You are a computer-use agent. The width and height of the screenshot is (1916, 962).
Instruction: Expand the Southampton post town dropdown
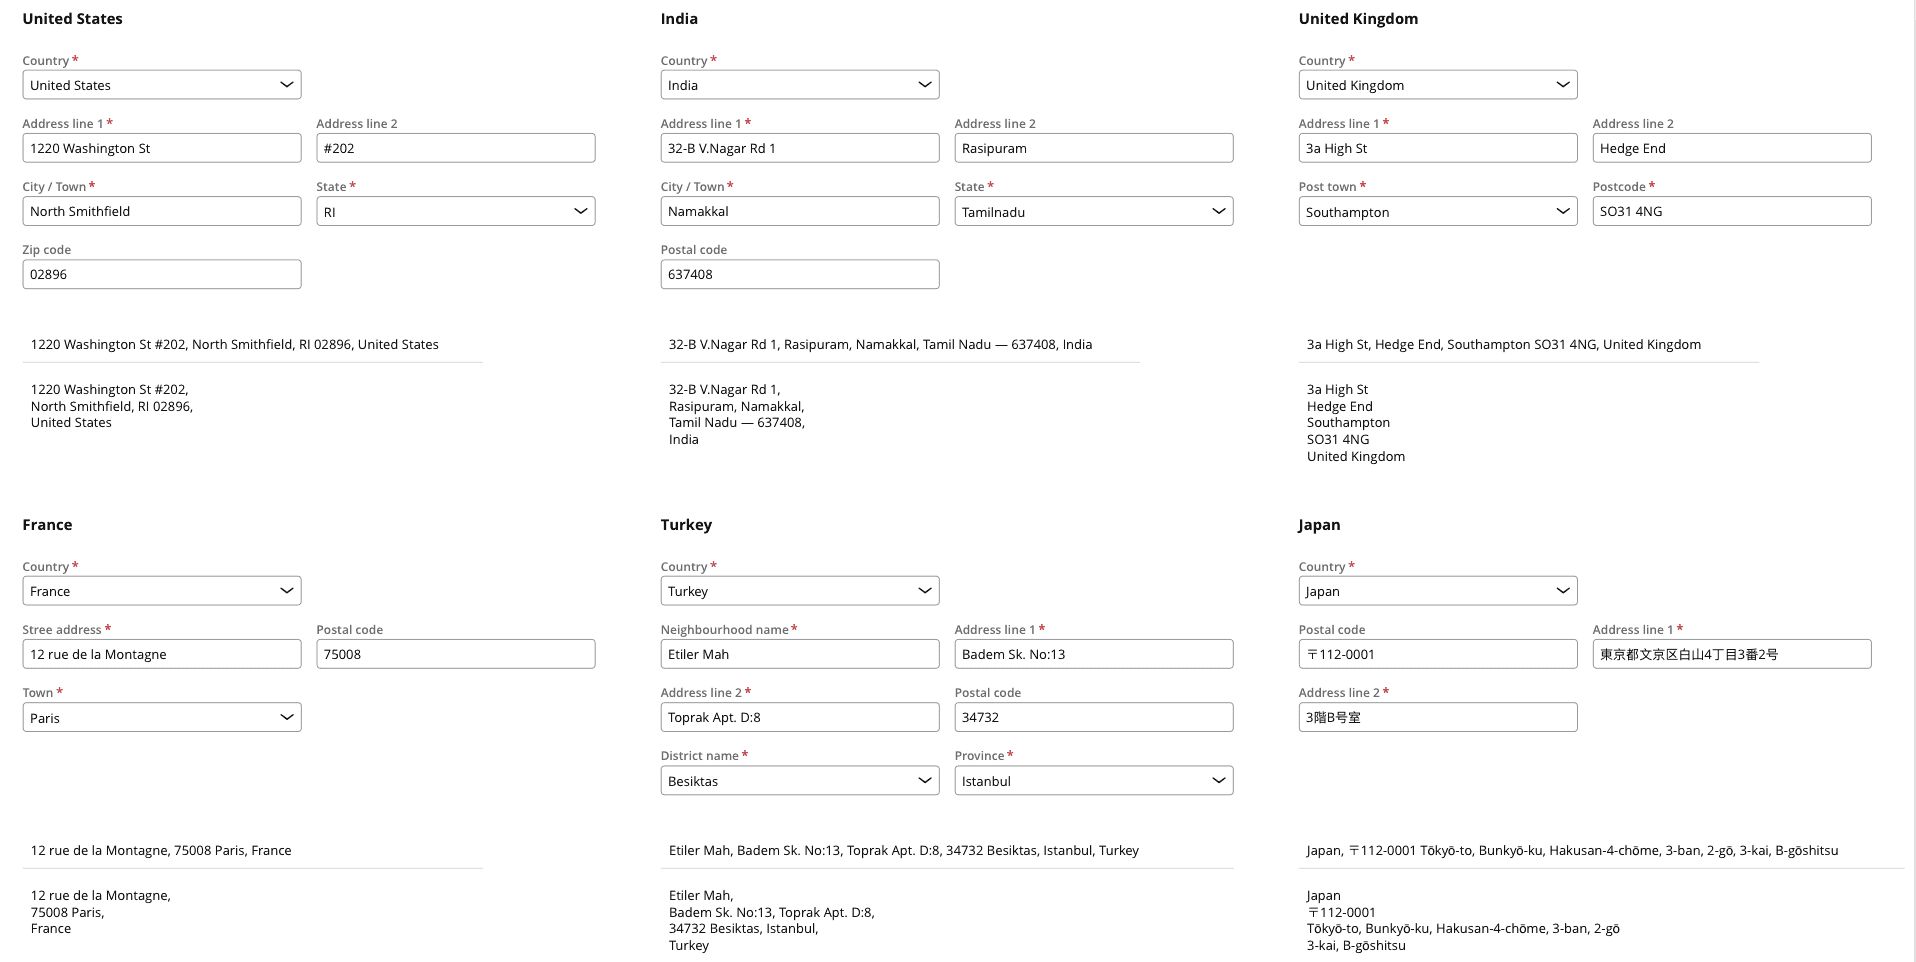pos(1438,211)
